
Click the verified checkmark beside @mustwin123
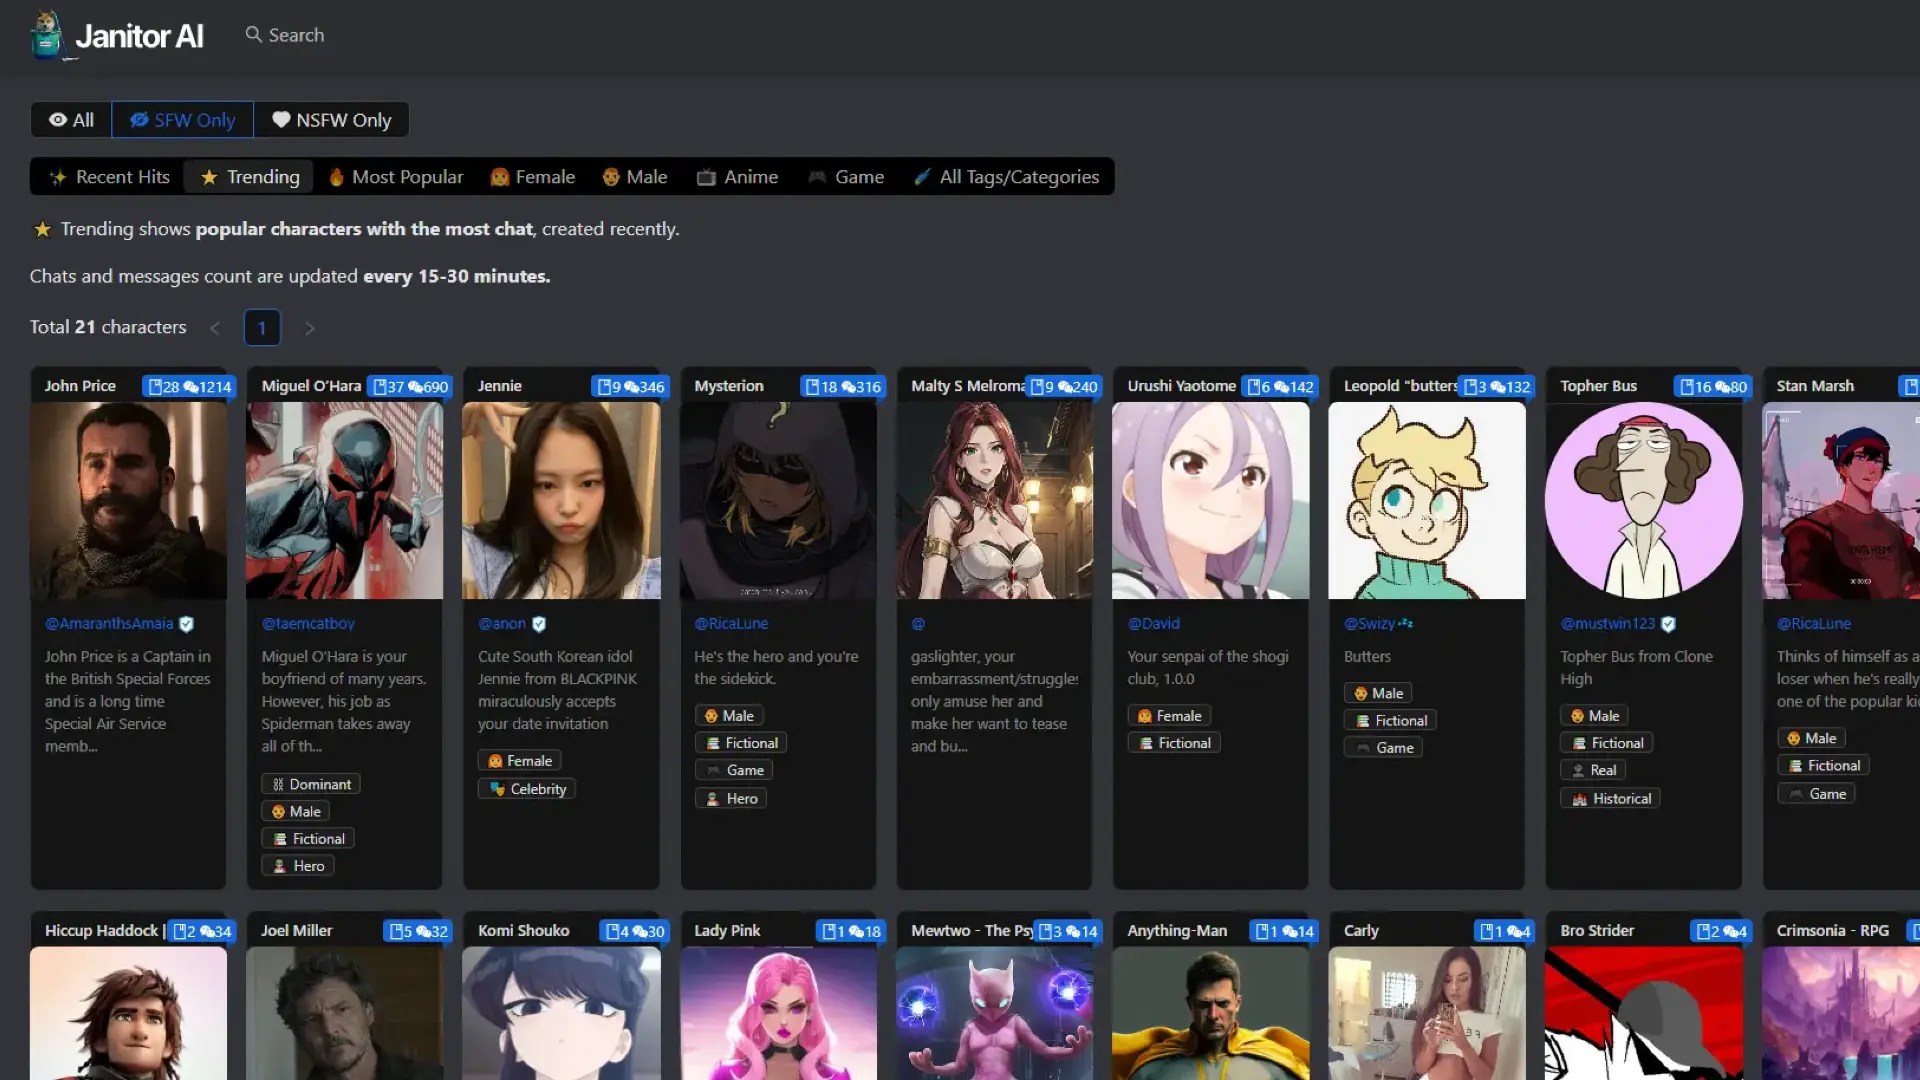(x=1668, y=624)
